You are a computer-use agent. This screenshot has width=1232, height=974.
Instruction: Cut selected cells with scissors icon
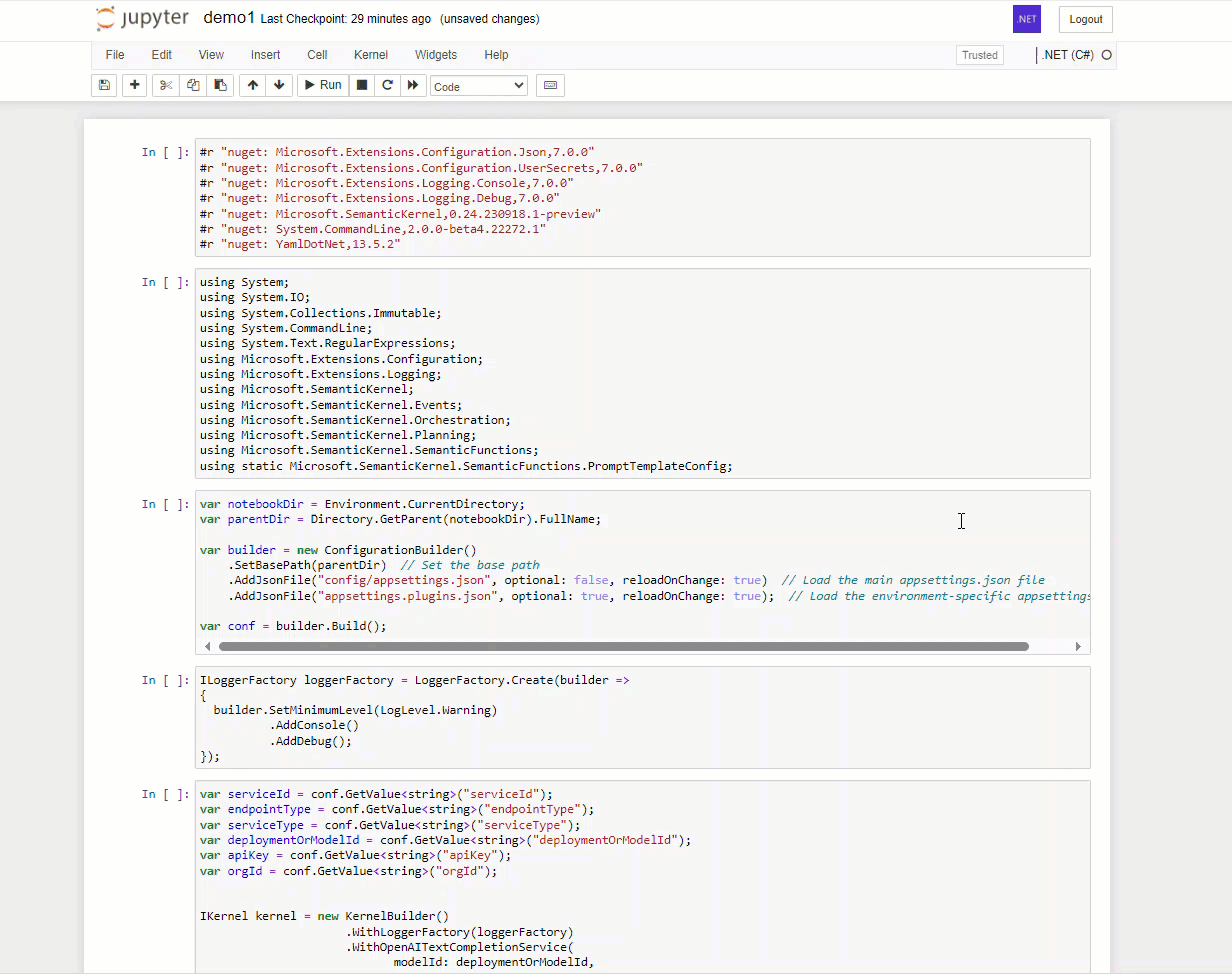[166, 85]
